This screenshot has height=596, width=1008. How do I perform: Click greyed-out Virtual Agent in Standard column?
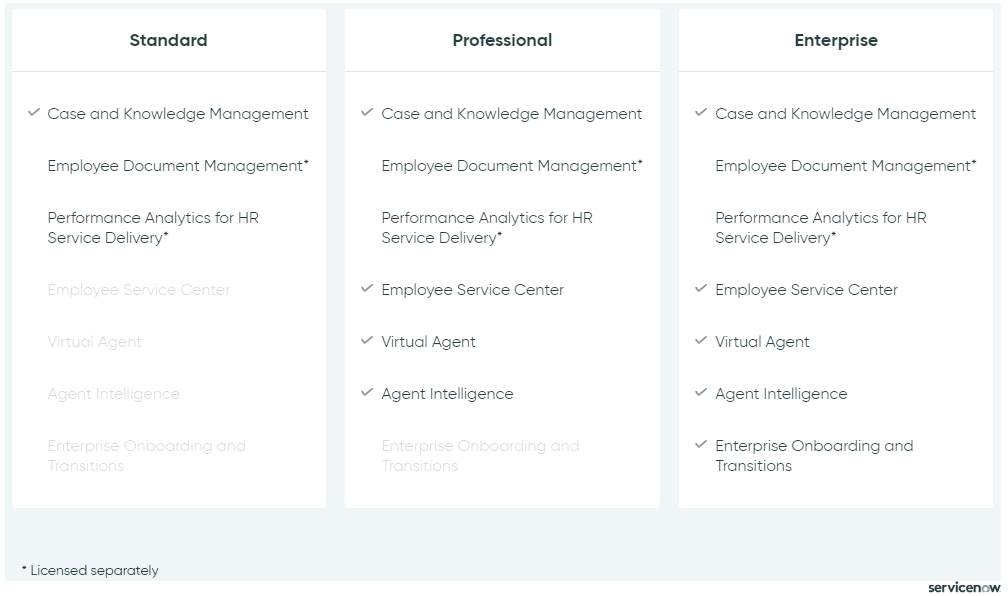coord(94,342)
